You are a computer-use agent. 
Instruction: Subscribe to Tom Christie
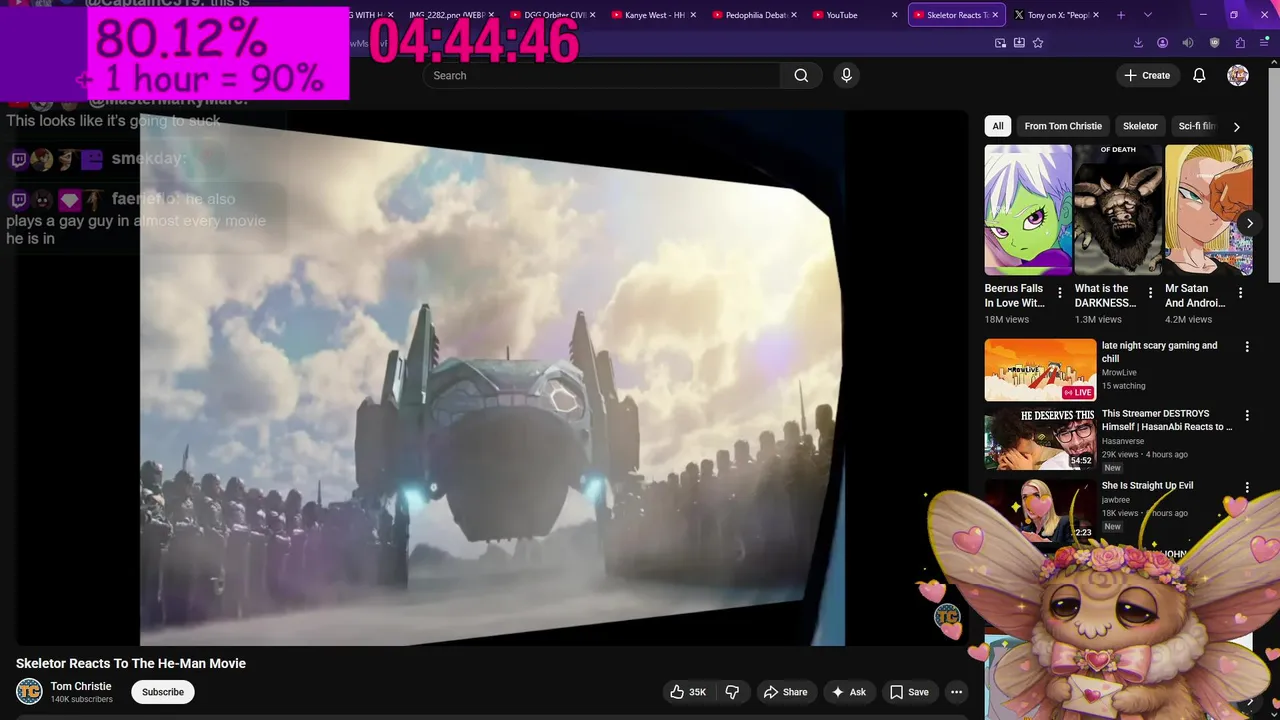click(163, 692)
